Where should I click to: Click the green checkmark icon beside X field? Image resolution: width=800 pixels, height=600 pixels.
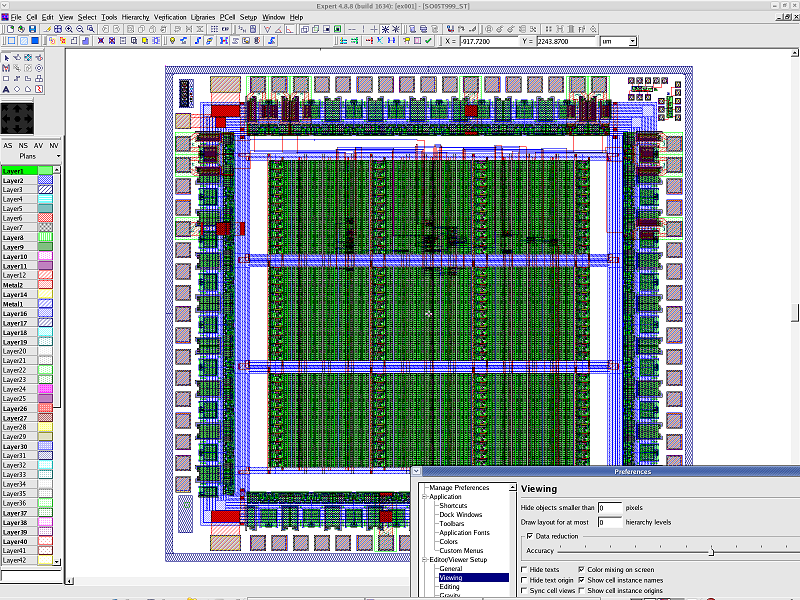point(429,41)
